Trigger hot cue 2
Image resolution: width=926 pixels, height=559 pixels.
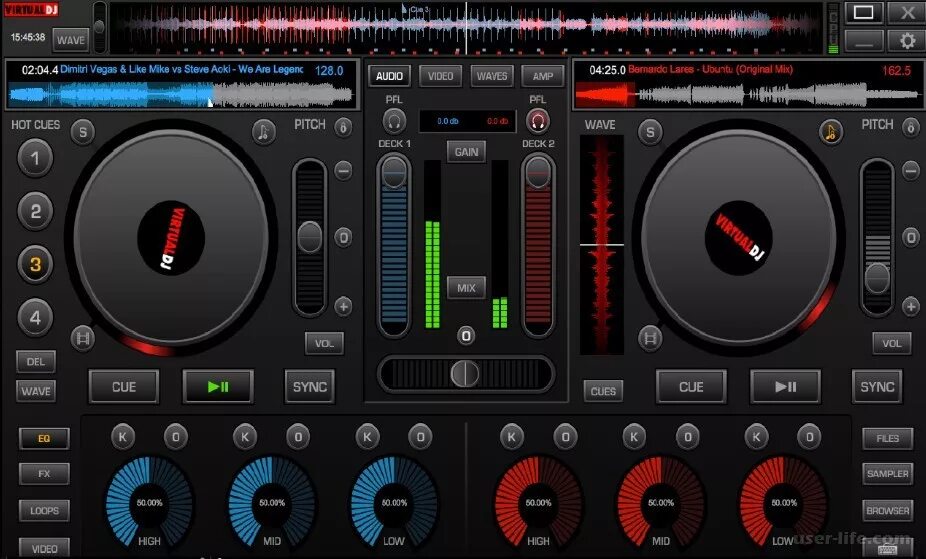point(35,211)
